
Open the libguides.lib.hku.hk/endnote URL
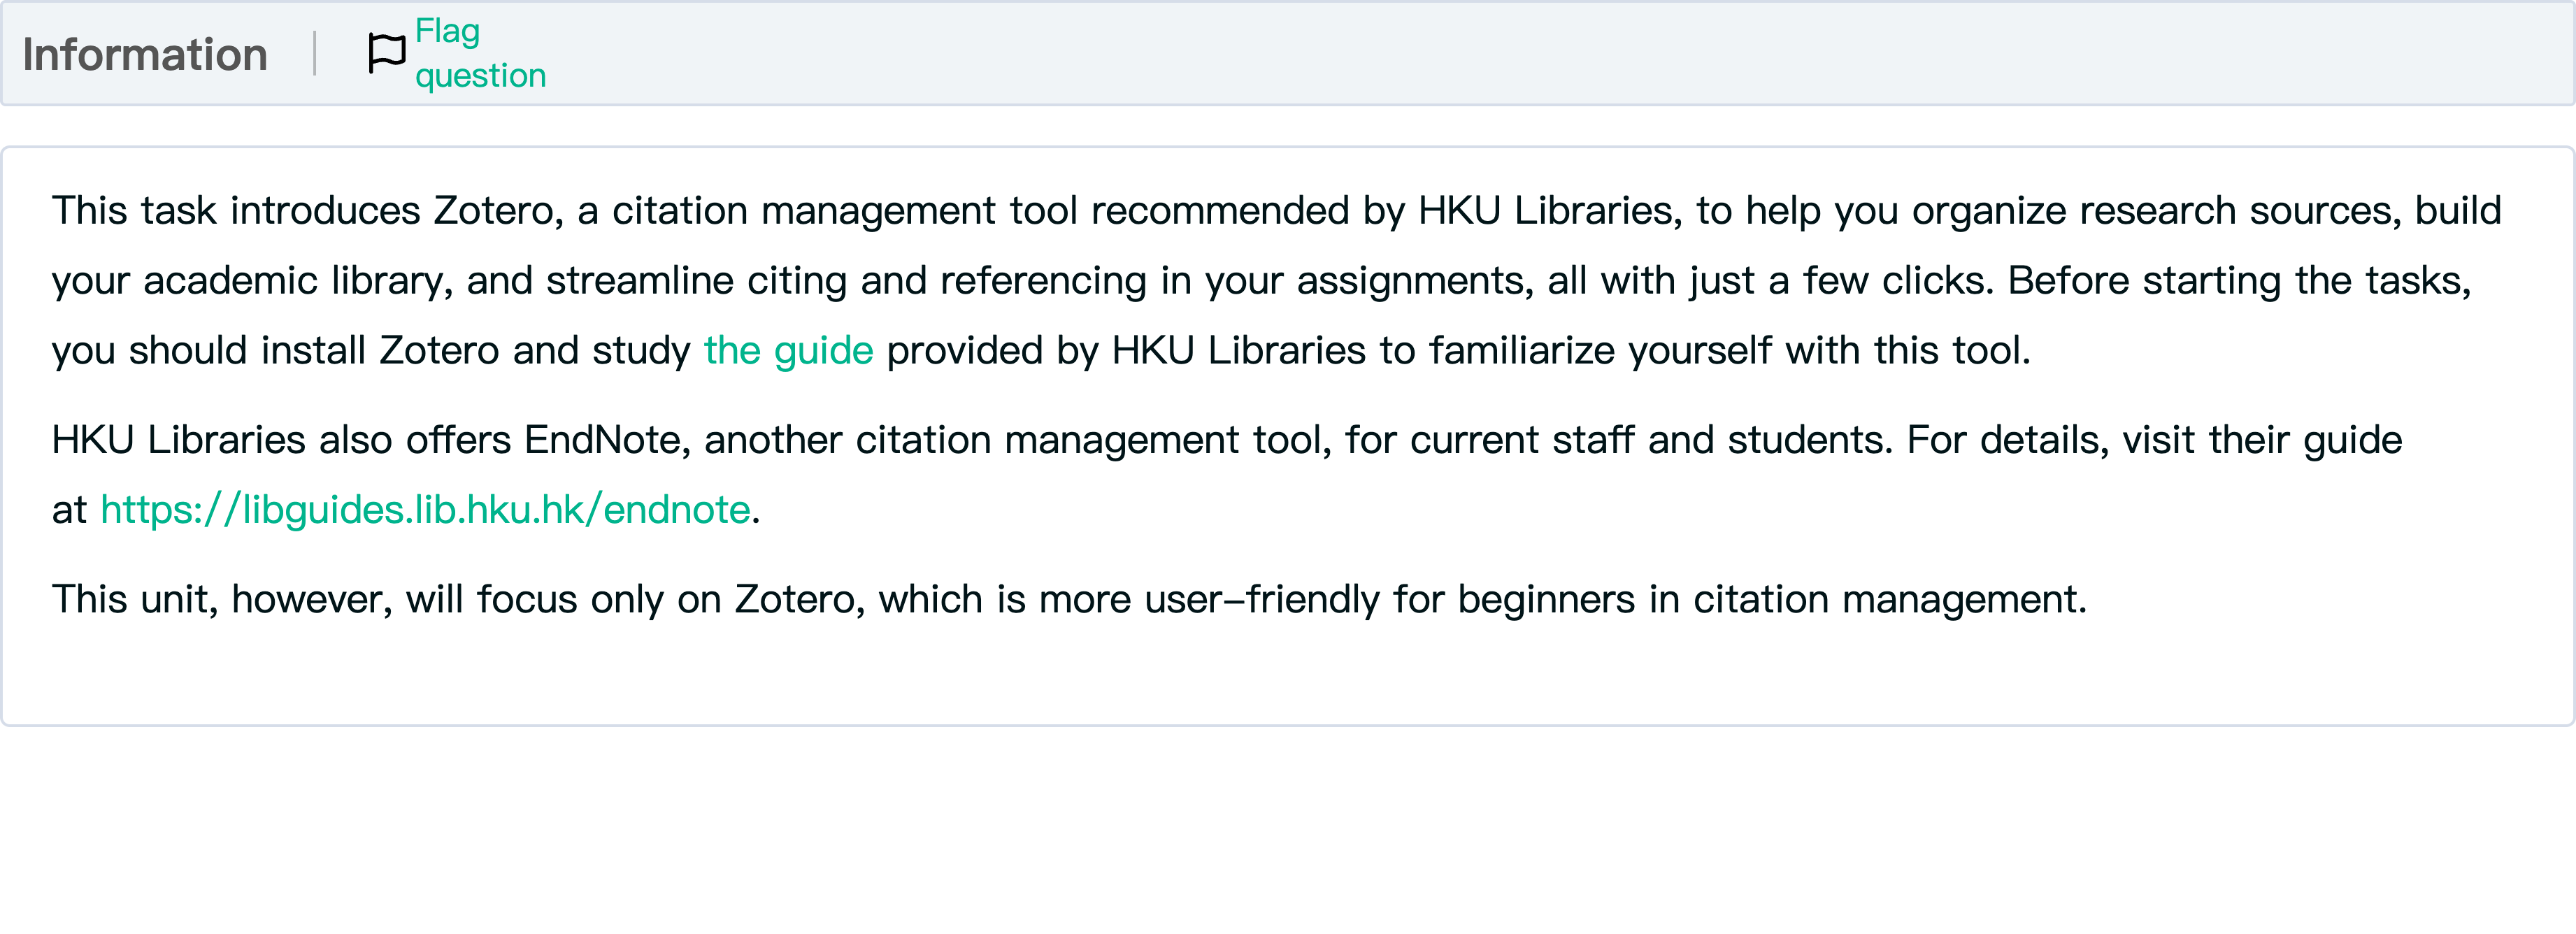425,510
